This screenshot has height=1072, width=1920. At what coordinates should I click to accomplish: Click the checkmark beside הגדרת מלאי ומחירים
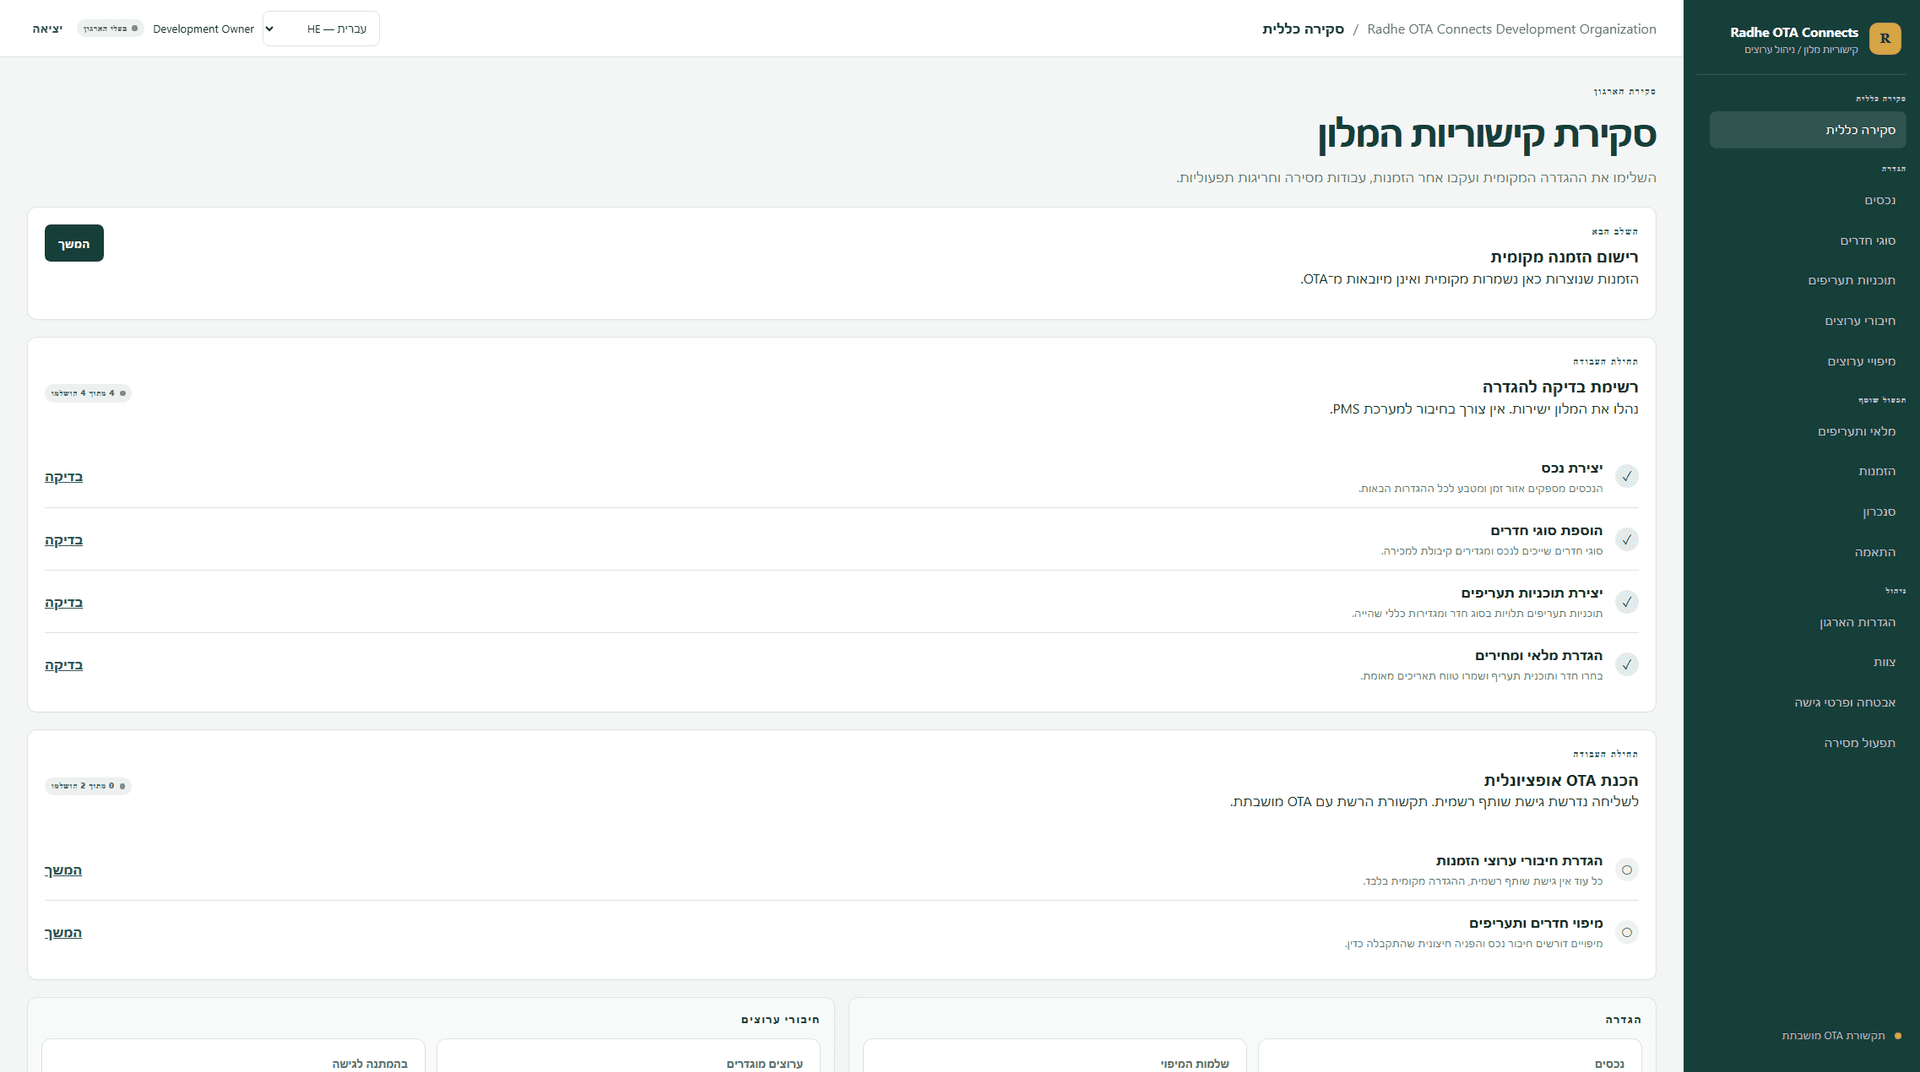tap(1627, 665)
